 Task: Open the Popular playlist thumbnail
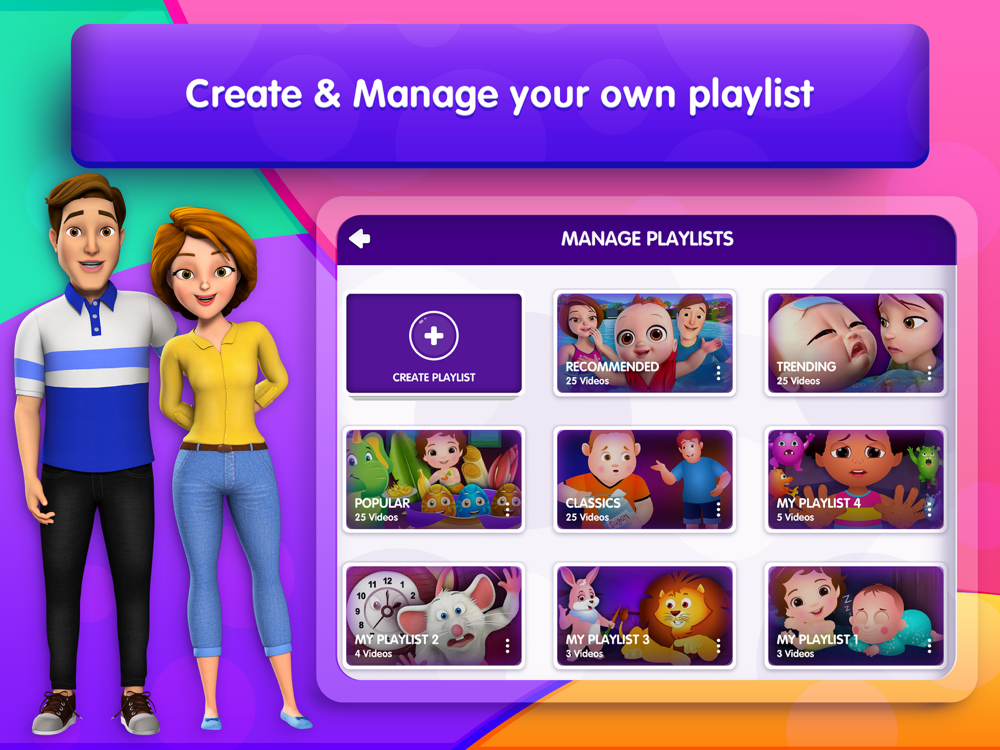point(434,479)
